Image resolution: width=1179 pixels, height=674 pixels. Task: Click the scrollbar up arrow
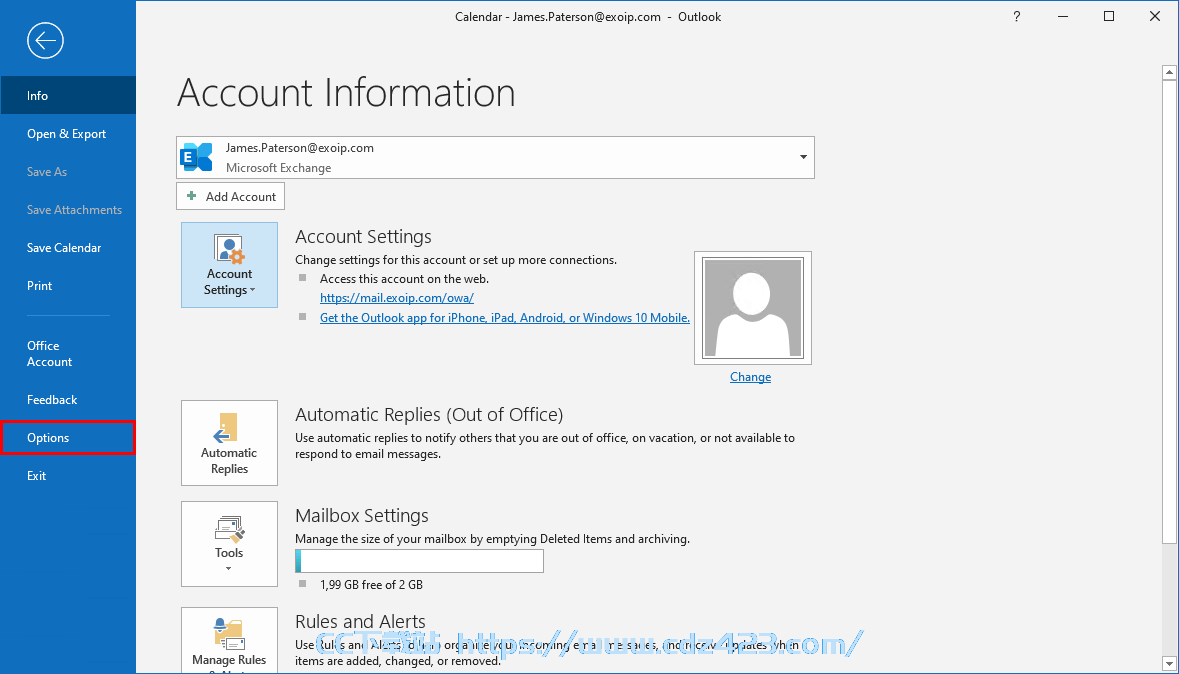1168,73
